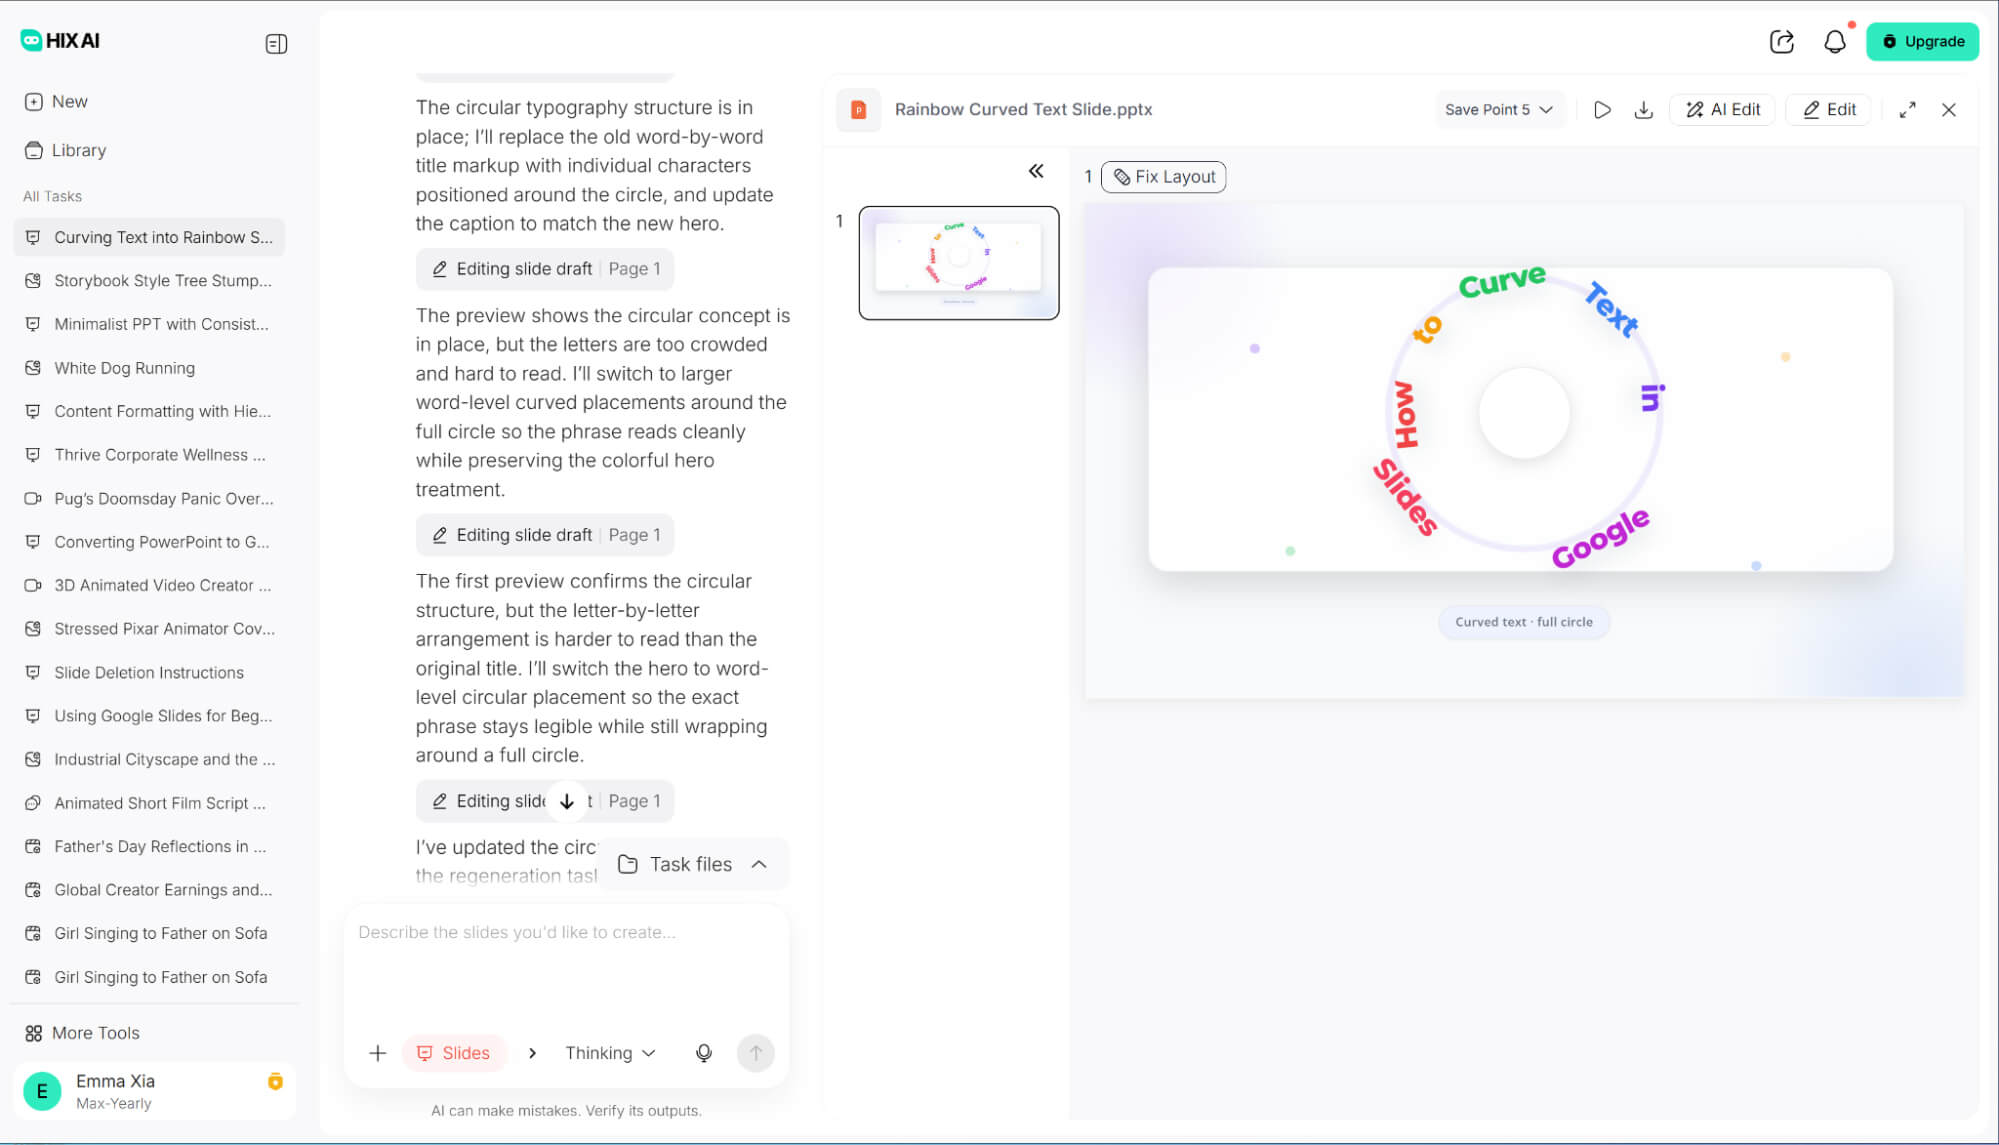Open Converting PowerPoint to G... task
The height and width of the screenshot is (1145, 1999).
pos(149,542)
